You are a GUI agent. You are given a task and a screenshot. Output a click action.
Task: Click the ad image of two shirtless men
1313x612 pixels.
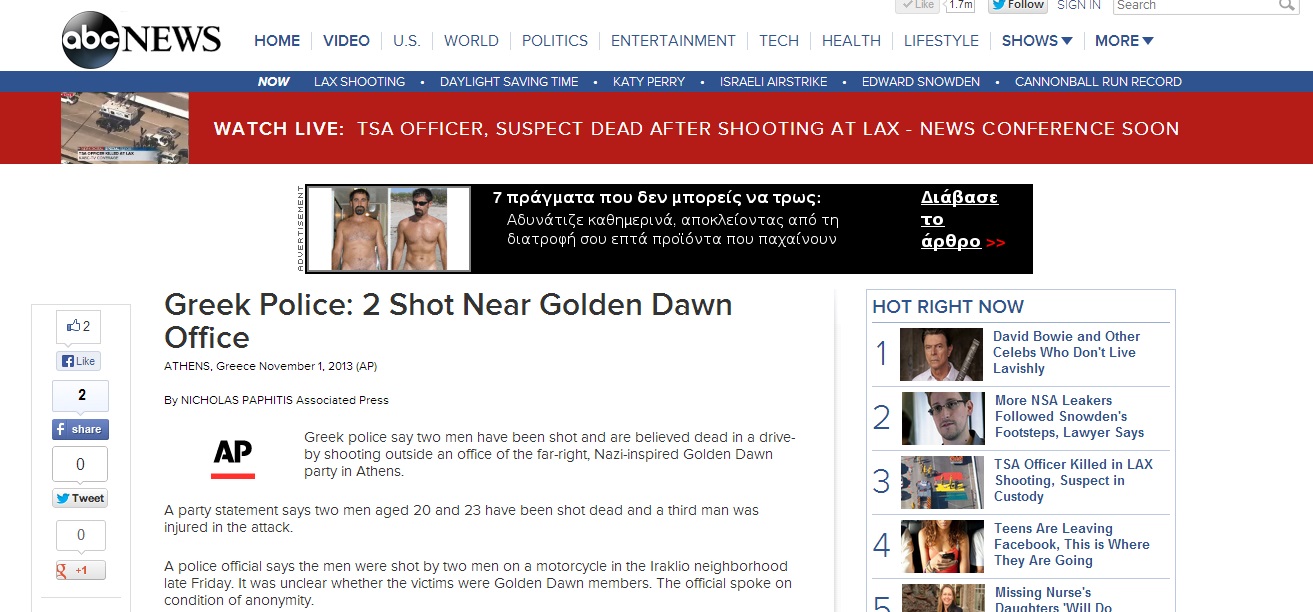click(388, 228)
